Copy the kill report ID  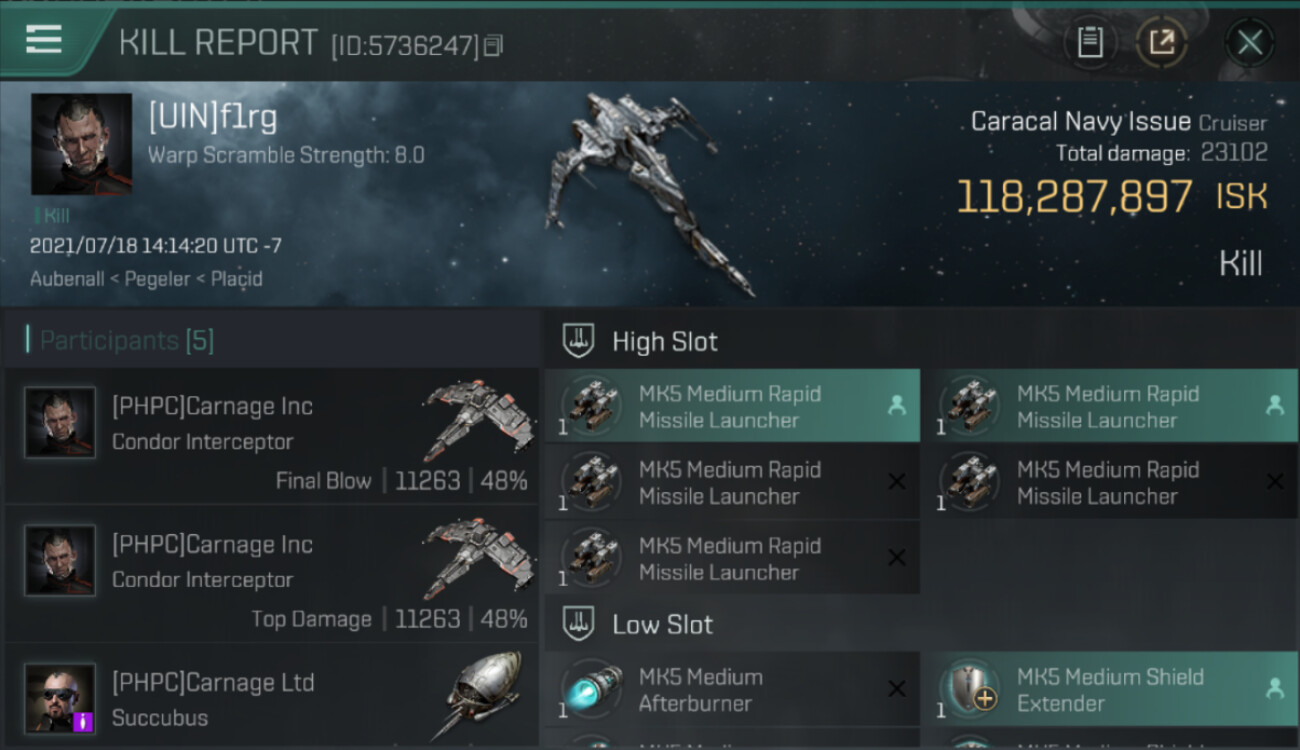click(493, 46)
